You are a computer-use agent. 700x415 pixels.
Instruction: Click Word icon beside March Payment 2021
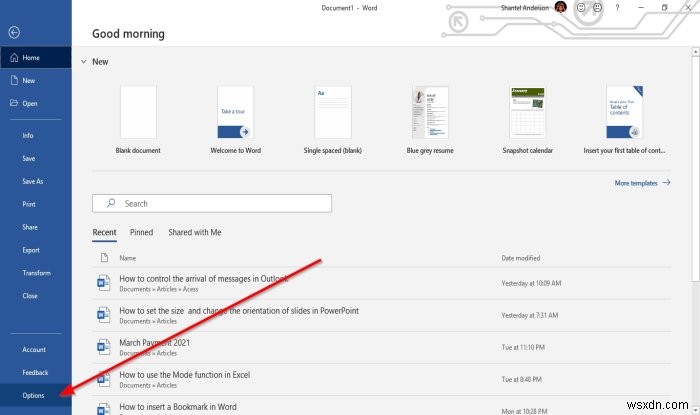coord(103,347)
